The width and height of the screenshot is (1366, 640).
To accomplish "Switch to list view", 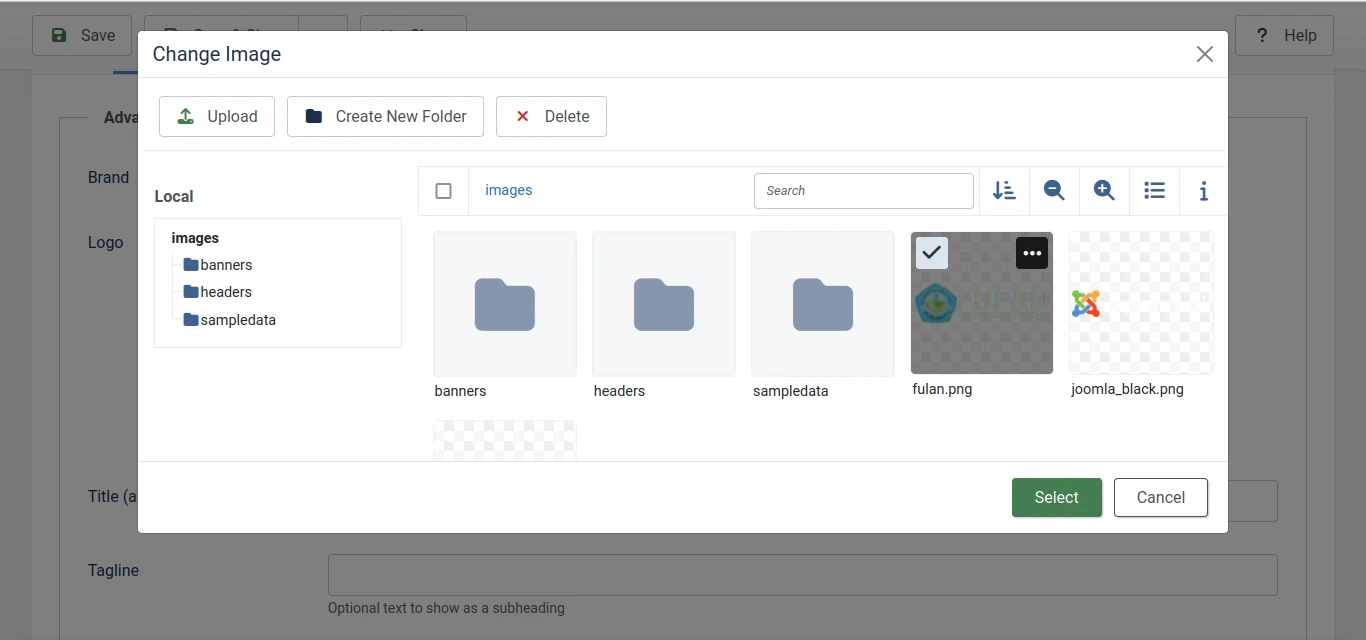I will 1154,191.
